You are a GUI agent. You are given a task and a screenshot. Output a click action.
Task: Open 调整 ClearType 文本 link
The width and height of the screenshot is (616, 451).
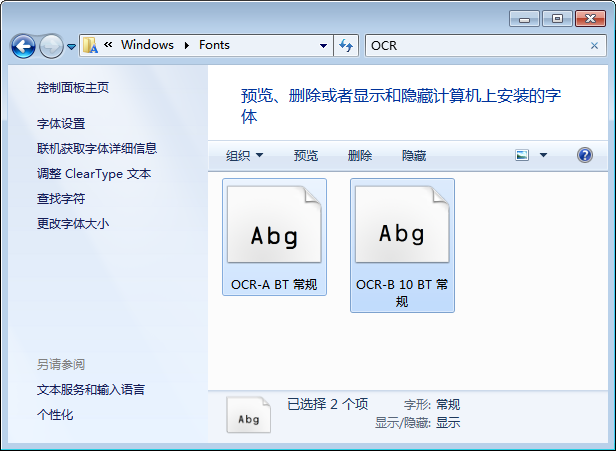(x=94, y=174)
